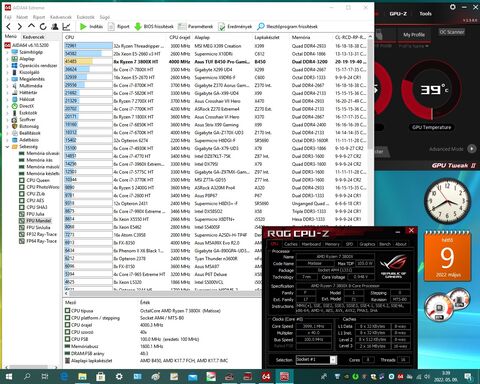The image size is (480, 384).
Task: Click Illesztőprogram frissítések search icon
Action: (x=261, y=27)
